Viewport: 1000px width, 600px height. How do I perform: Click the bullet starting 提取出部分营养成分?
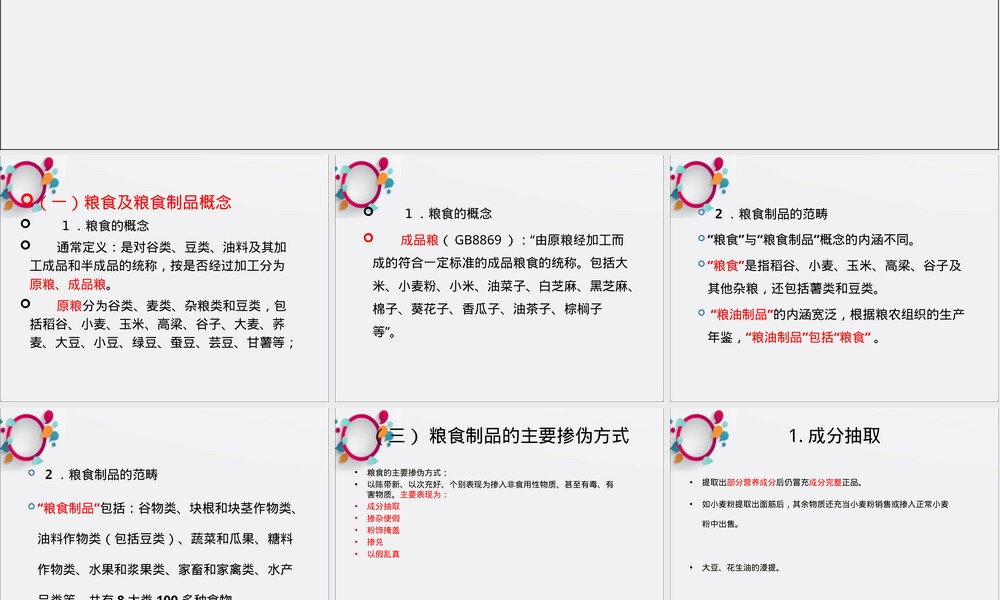pos(783,483)
